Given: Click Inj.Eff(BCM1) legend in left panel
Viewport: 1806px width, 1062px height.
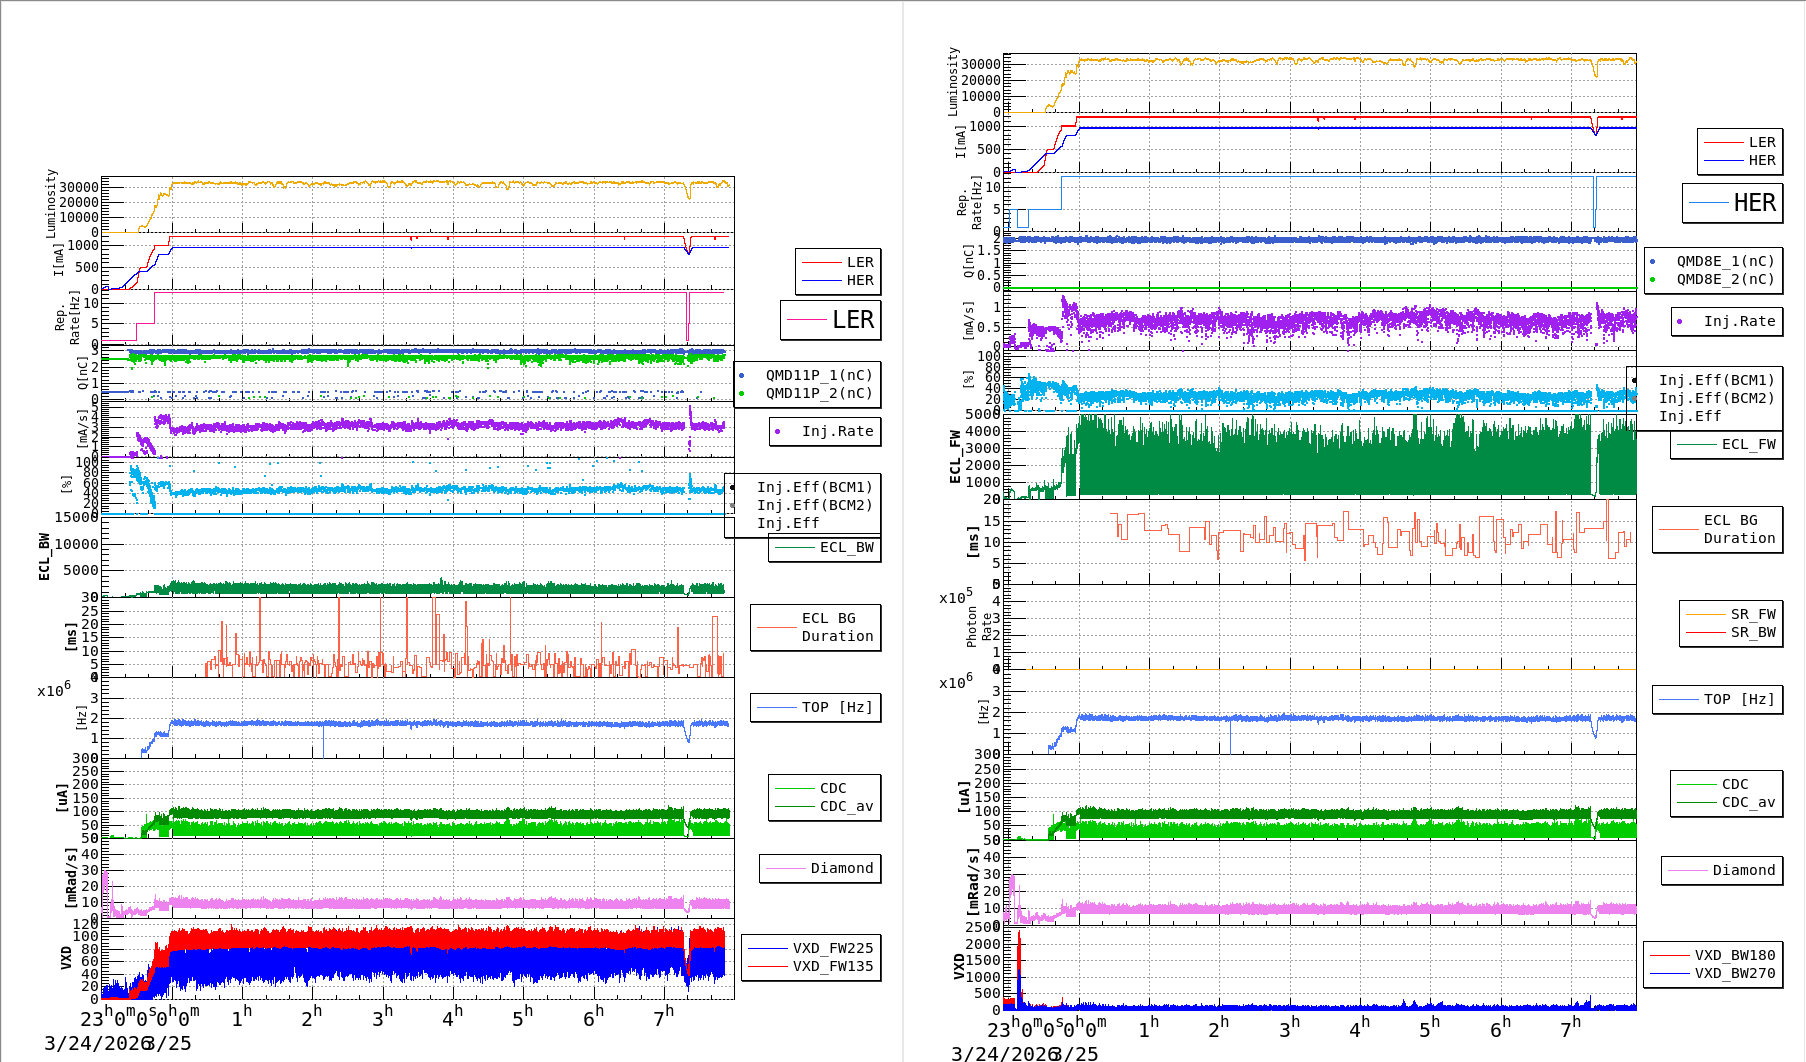Looking at the screenshot, I should (814, 487).
